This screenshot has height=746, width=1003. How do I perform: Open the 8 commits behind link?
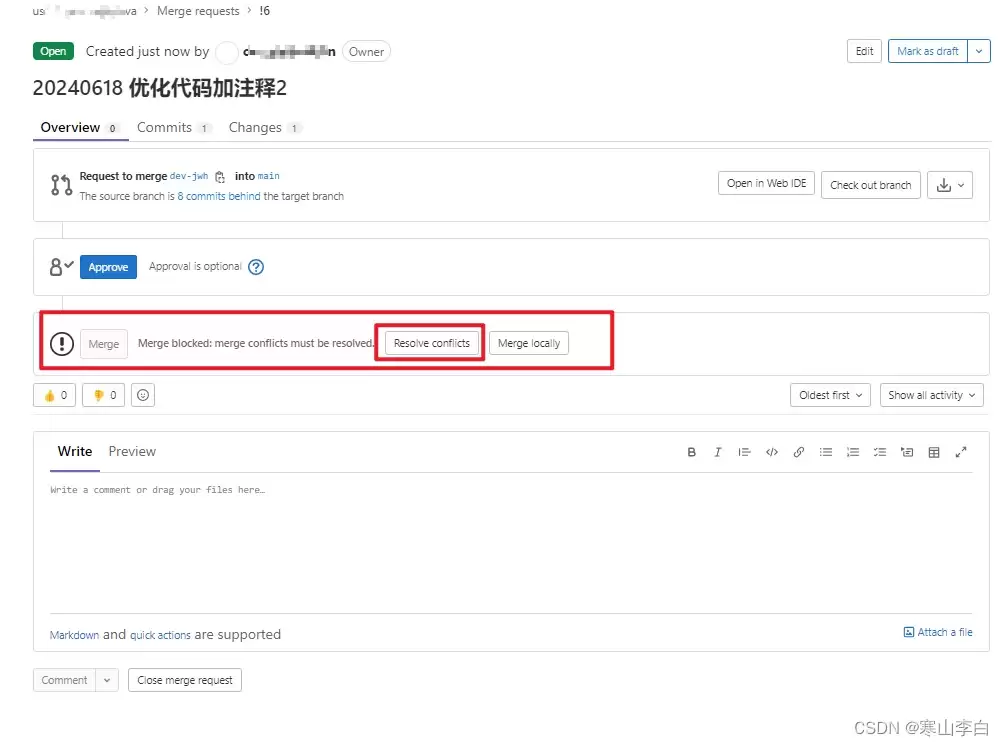(219, 196)
